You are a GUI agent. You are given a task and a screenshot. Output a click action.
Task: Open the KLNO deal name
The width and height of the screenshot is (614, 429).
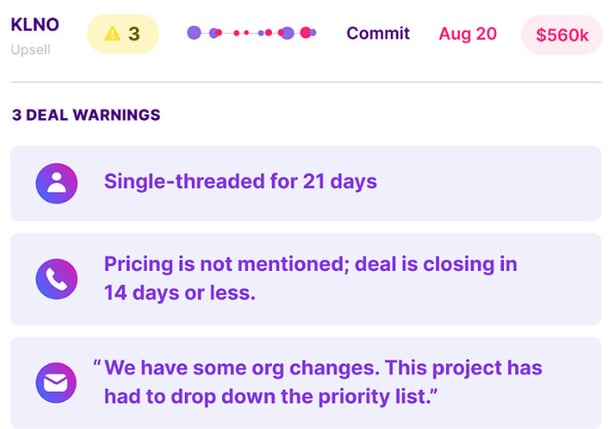click(34, 25)
